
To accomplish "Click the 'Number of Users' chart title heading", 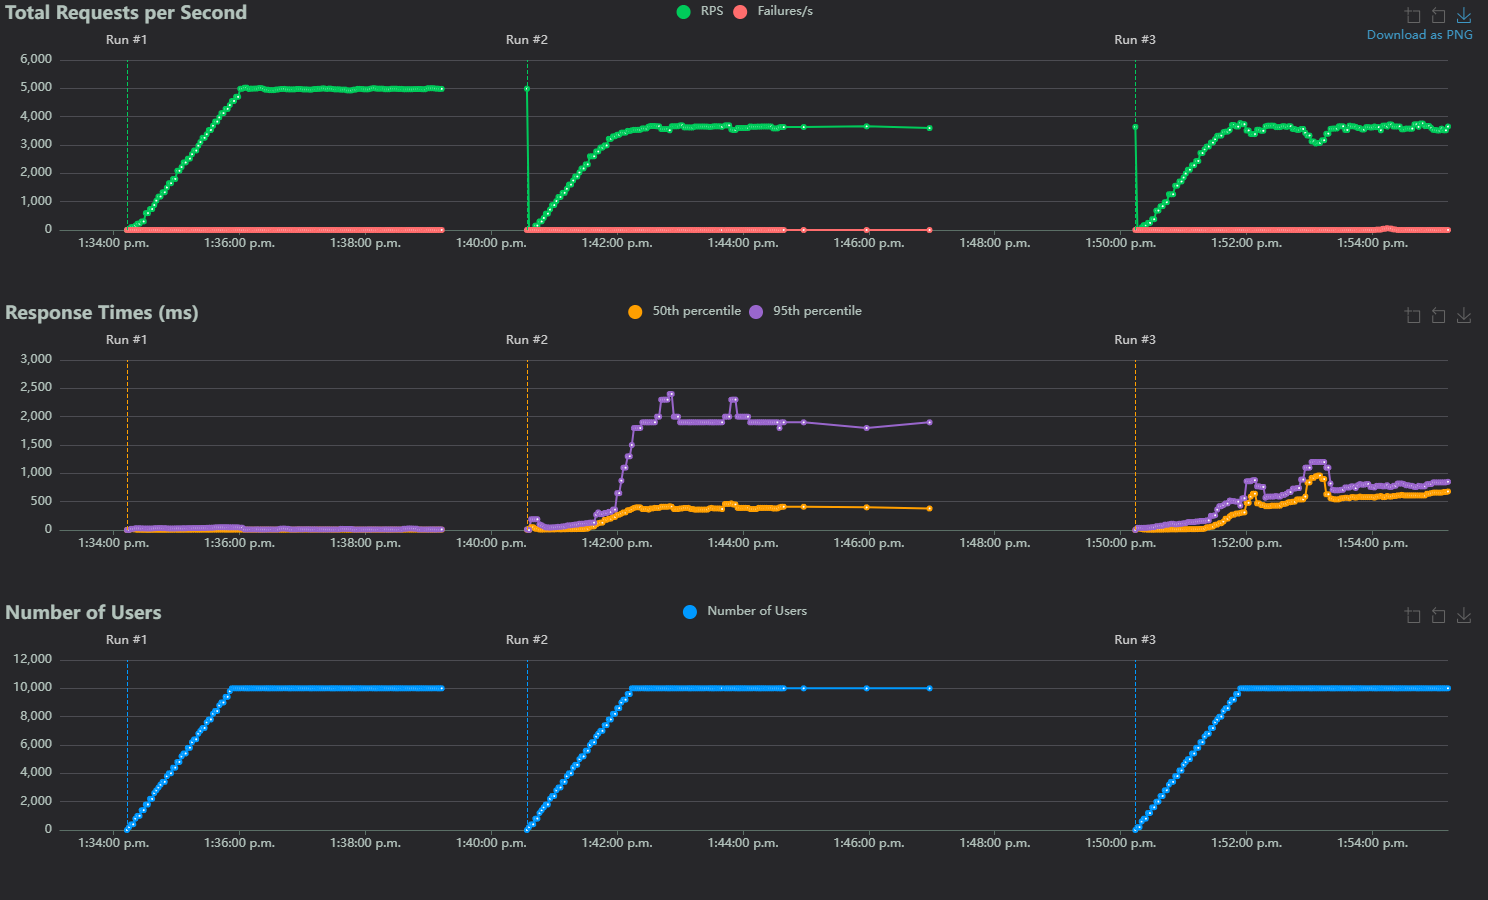I will pyautogui.click(x=83, y=613).
